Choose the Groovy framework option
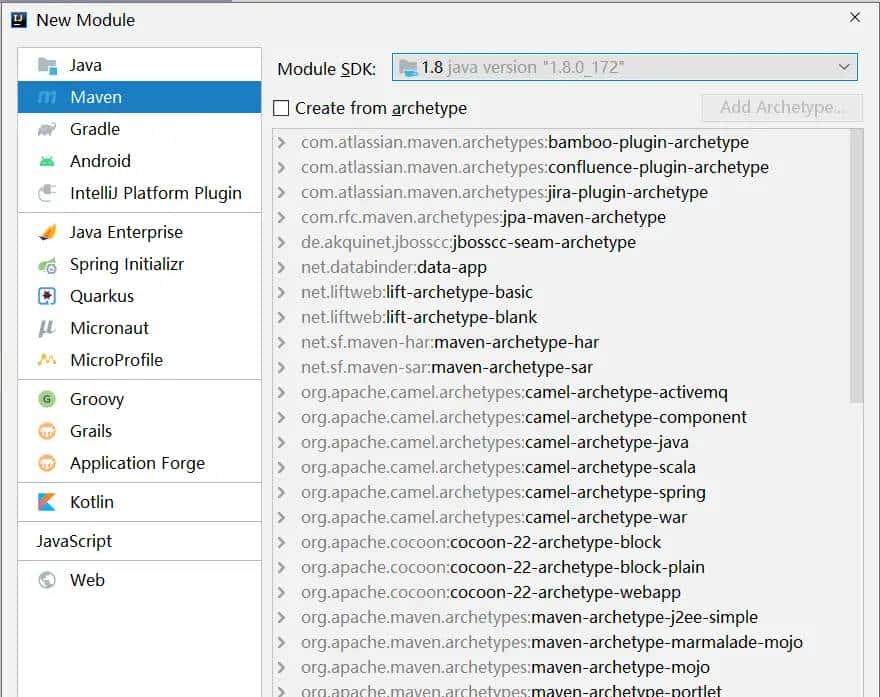 pos(90,398)
